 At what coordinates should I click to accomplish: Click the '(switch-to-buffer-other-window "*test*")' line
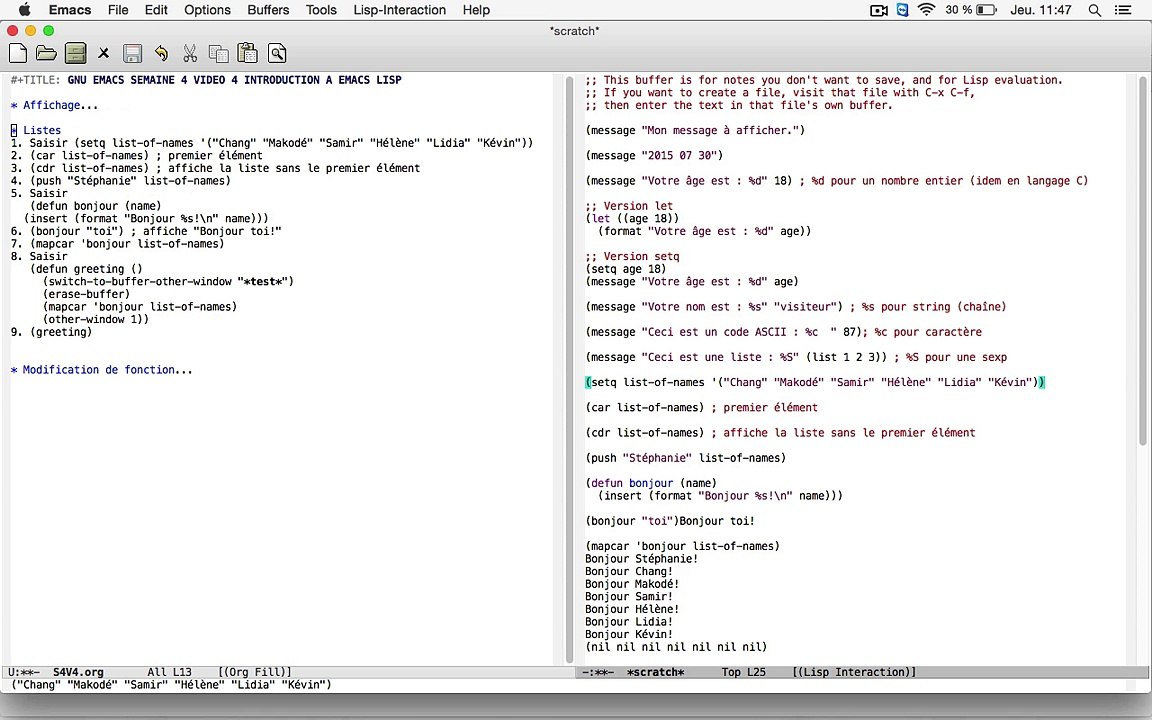[x=168, y=281]
